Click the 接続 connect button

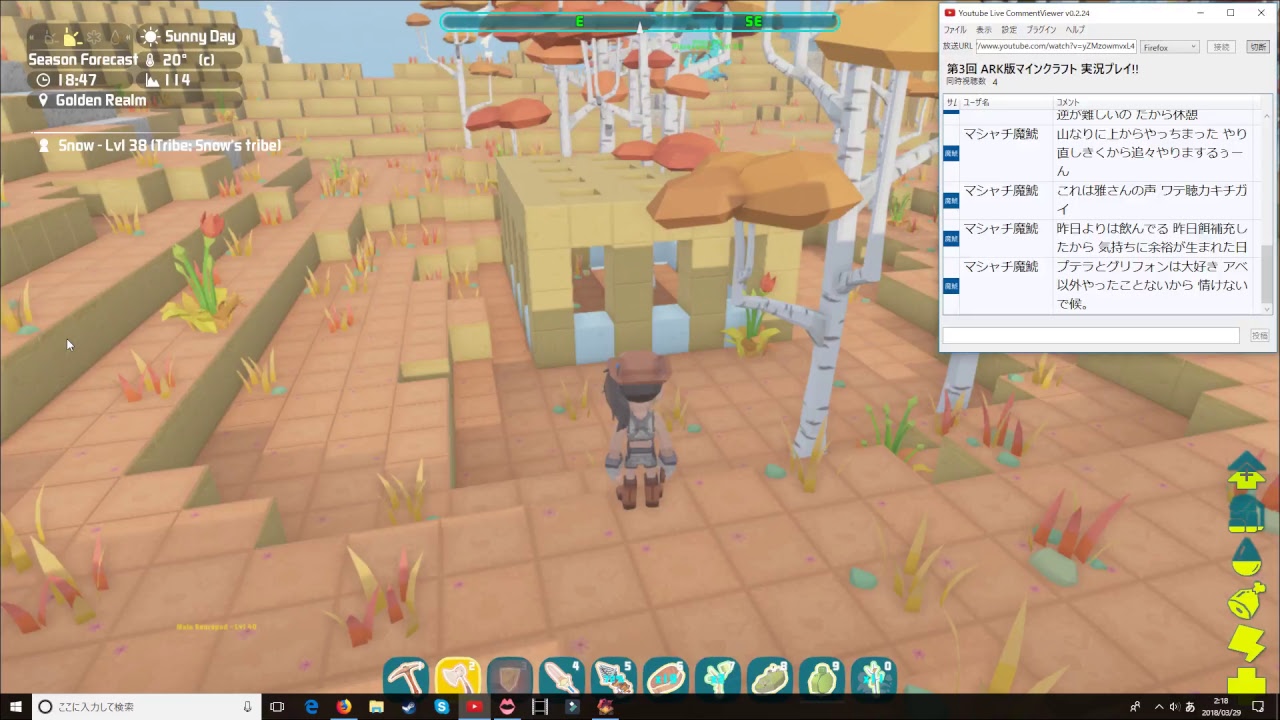pyautogui.click(x=1221, y=47)
